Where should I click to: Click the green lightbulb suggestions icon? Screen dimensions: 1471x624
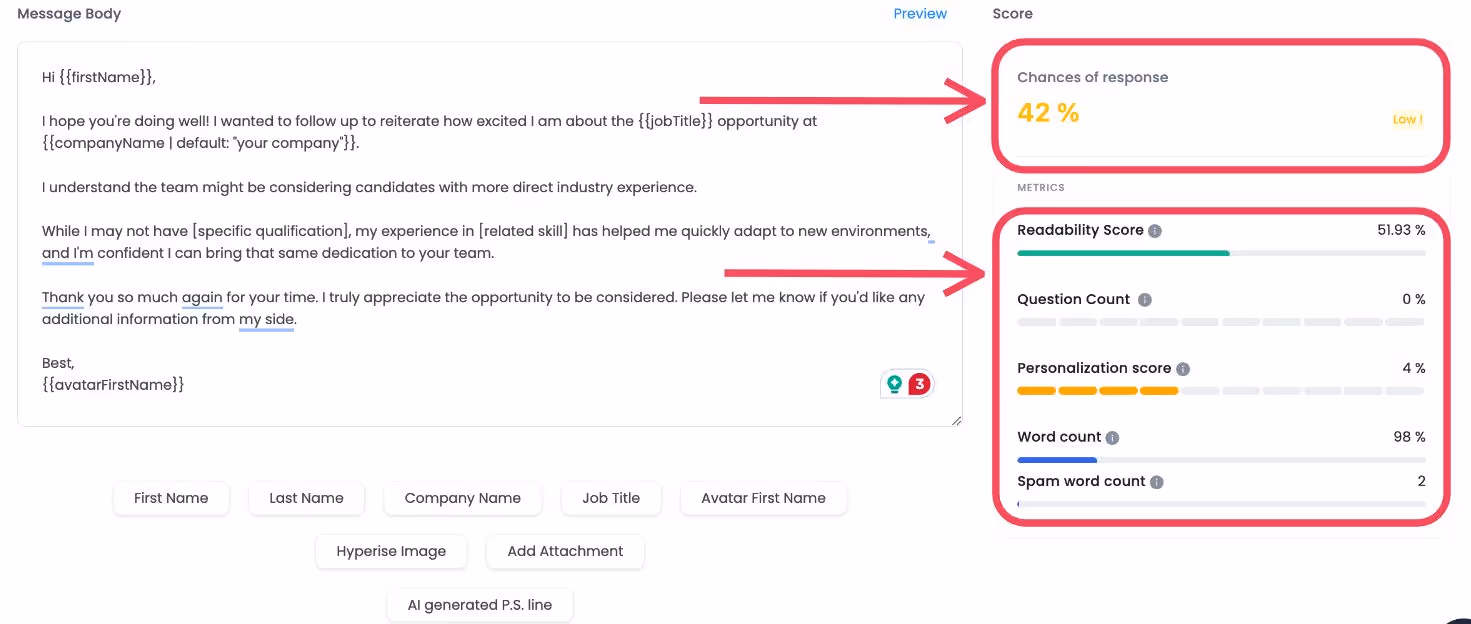pos(895,383)
